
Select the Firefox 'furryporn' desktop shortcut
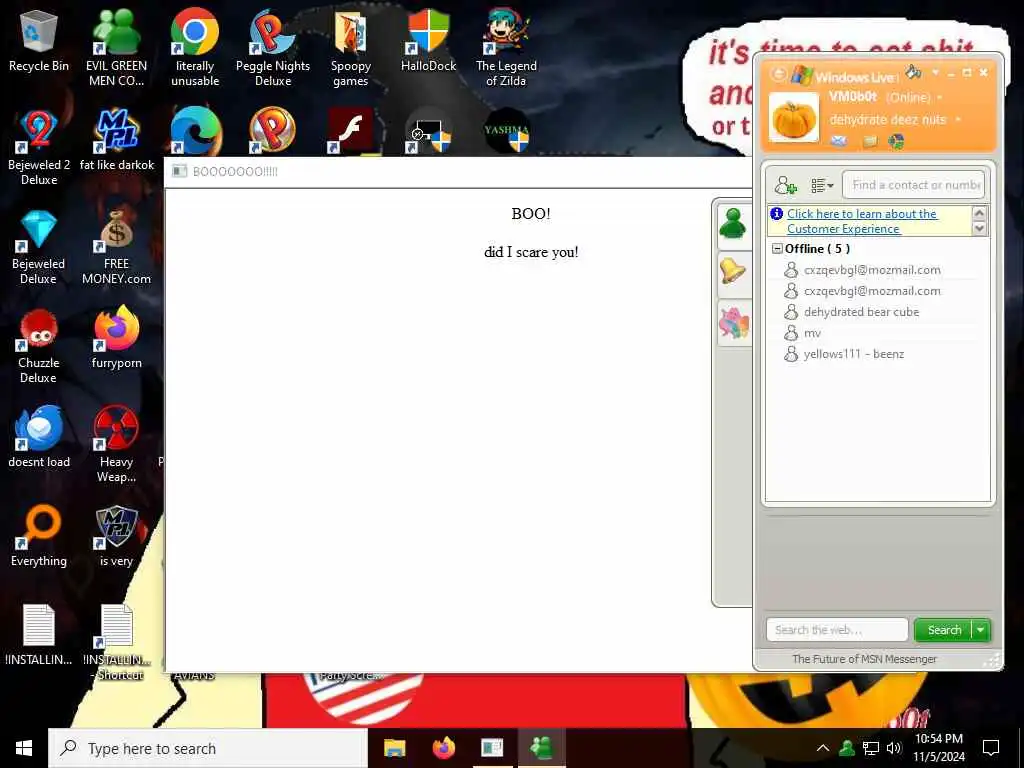116,338
